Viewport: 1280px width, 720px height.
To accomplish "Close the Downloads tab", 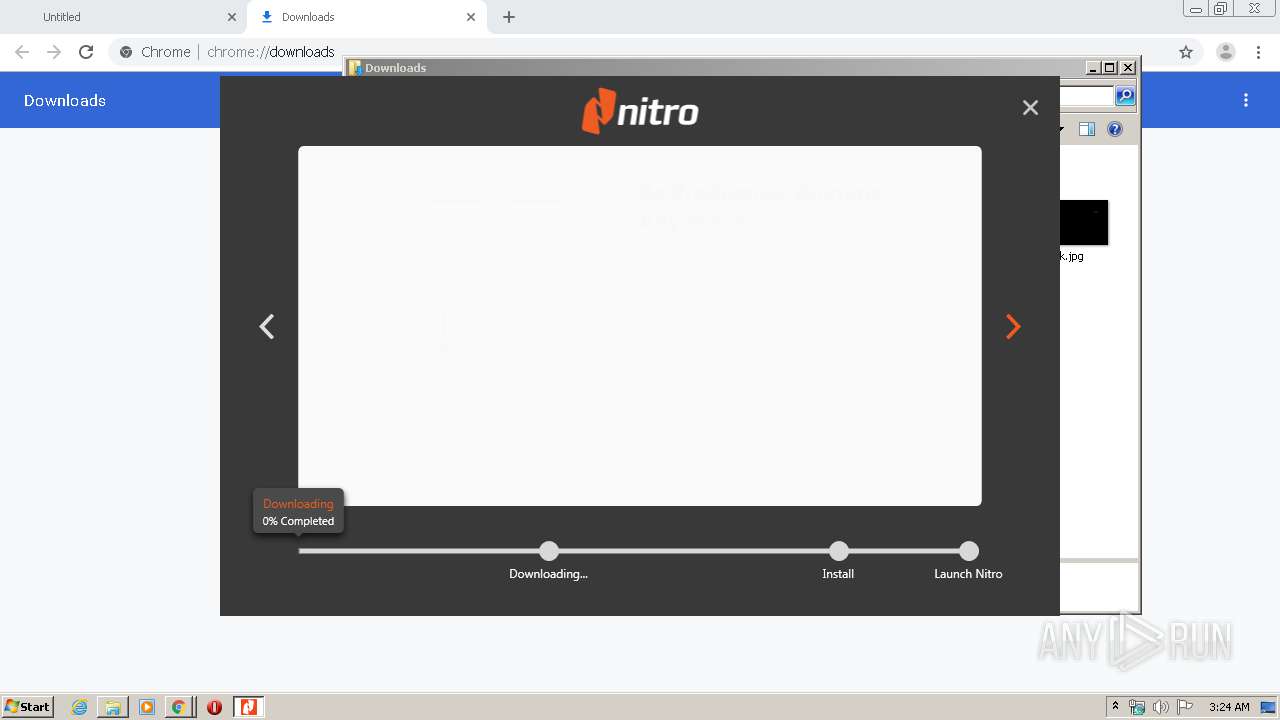I will (x=471, y=17).
